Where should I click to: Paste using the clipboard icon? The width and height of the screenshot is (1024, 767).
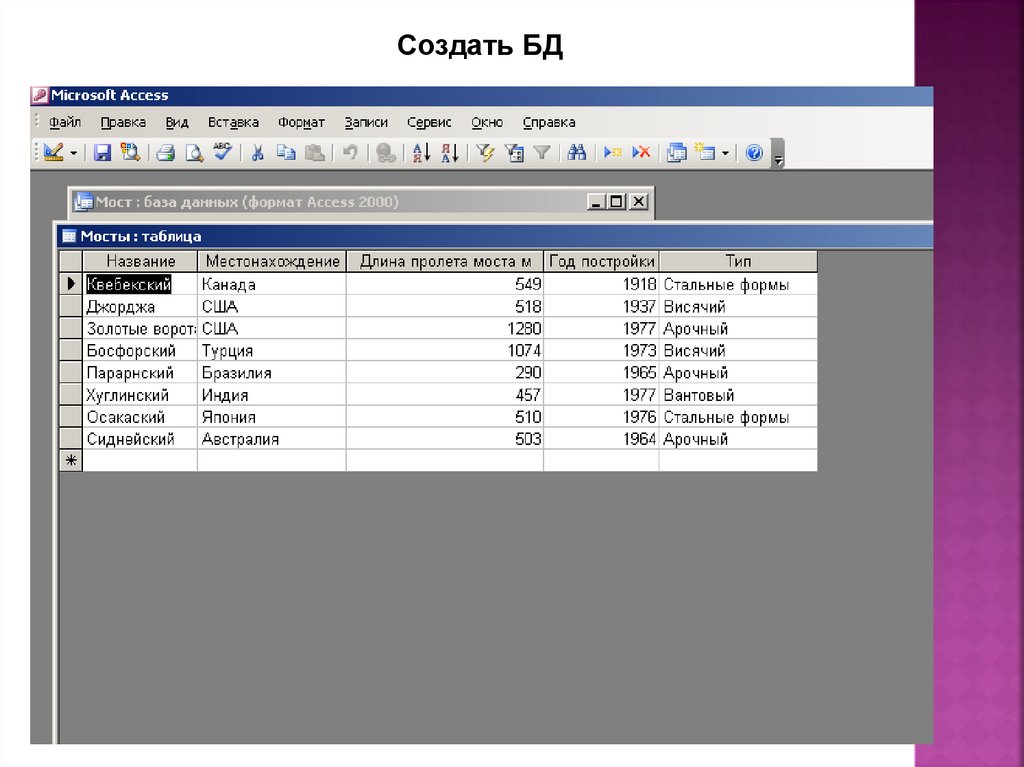[315, 153]
